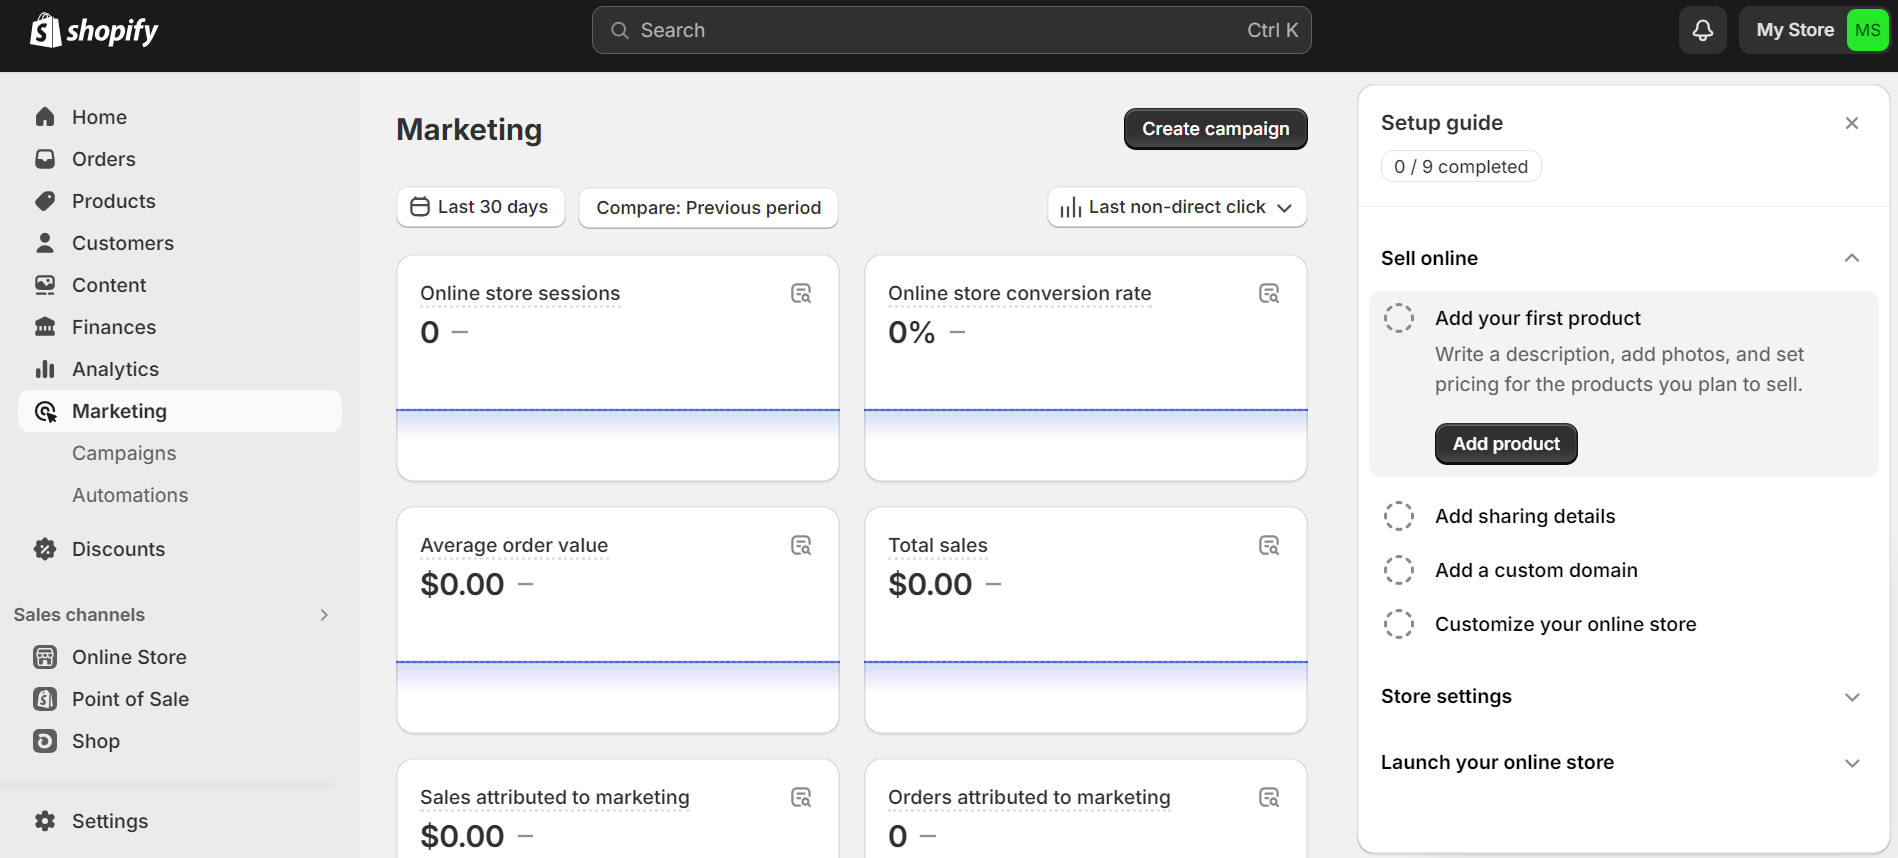Click the Point of Sale icon
This screenshot has width=1898, height=858.
45,699
